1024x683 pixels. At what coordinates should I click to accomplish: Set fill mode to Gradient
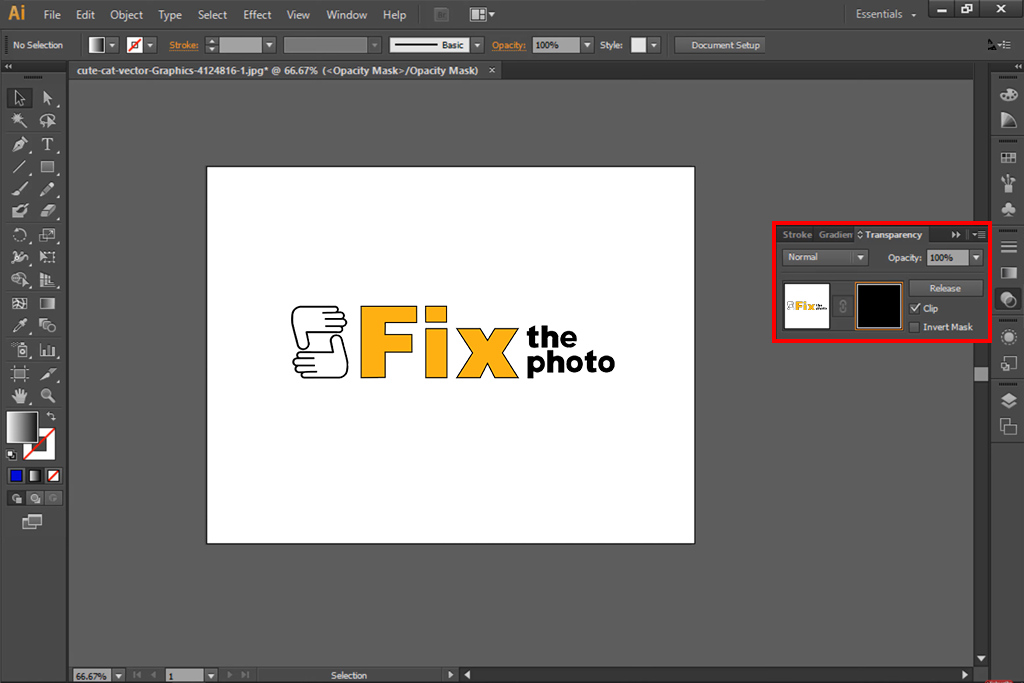[x=35, y=476]
